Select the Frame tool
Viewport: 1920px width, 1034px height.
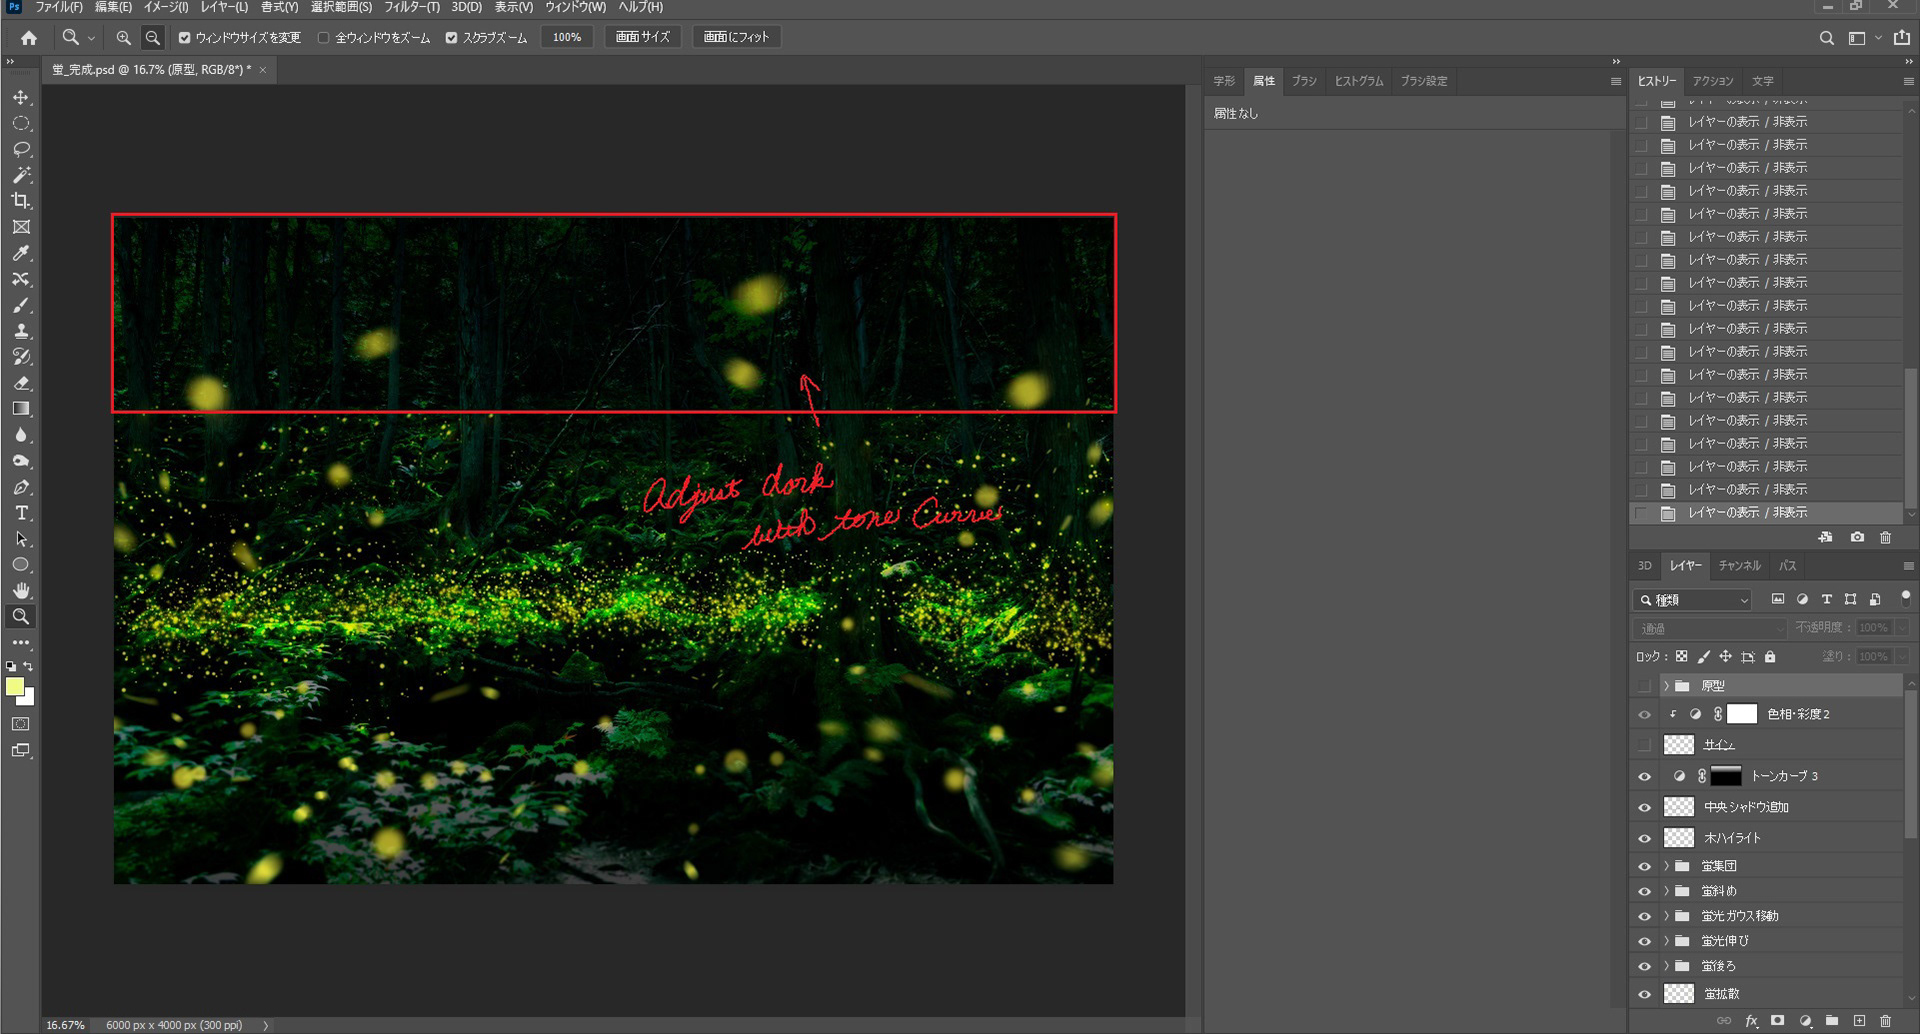click(21, 227)
